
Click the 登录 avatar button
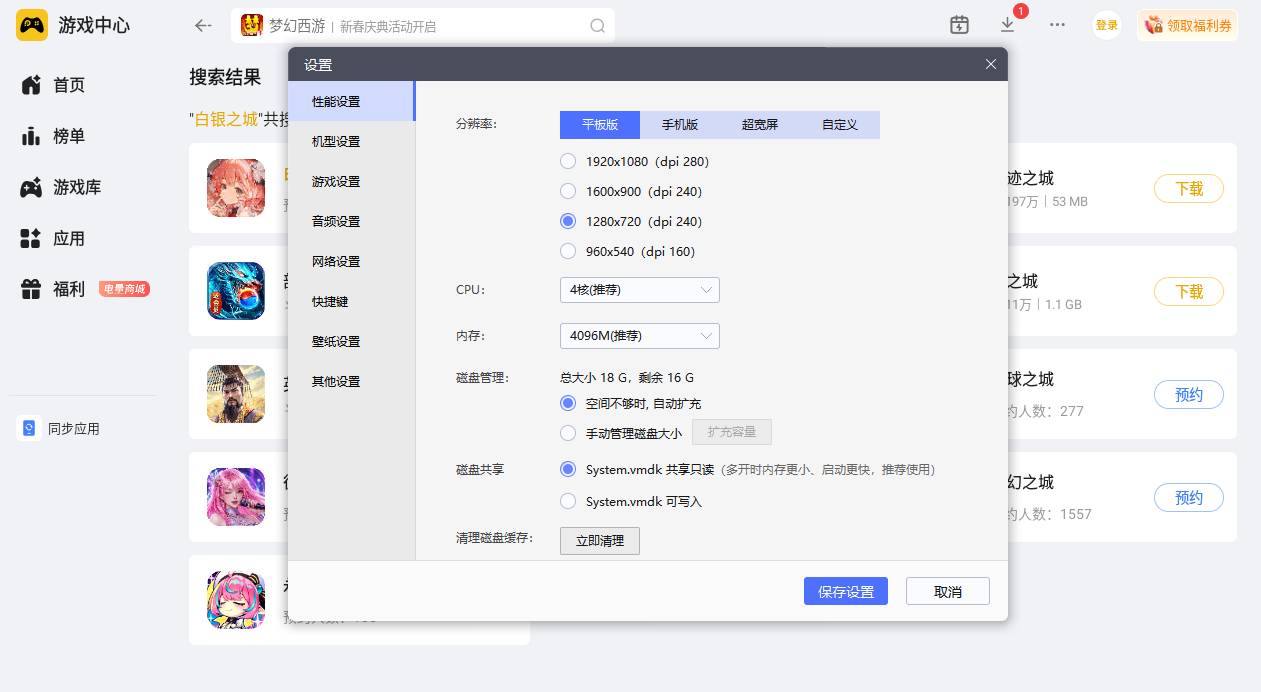pyautogui.click(x=1107, y=25)
